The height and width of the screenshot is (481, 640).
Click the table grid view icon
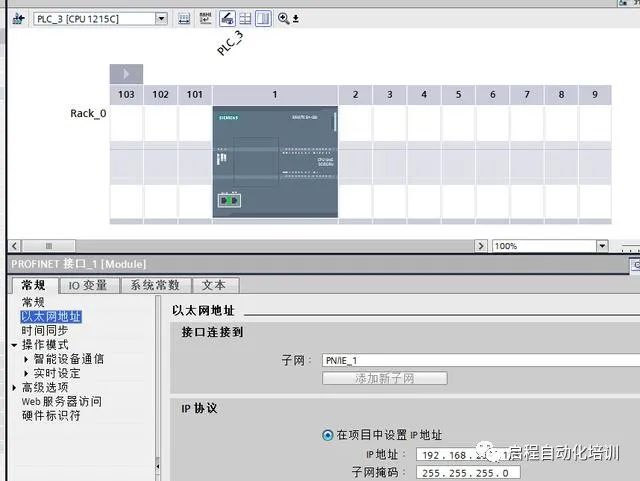[x=245, y=19]
